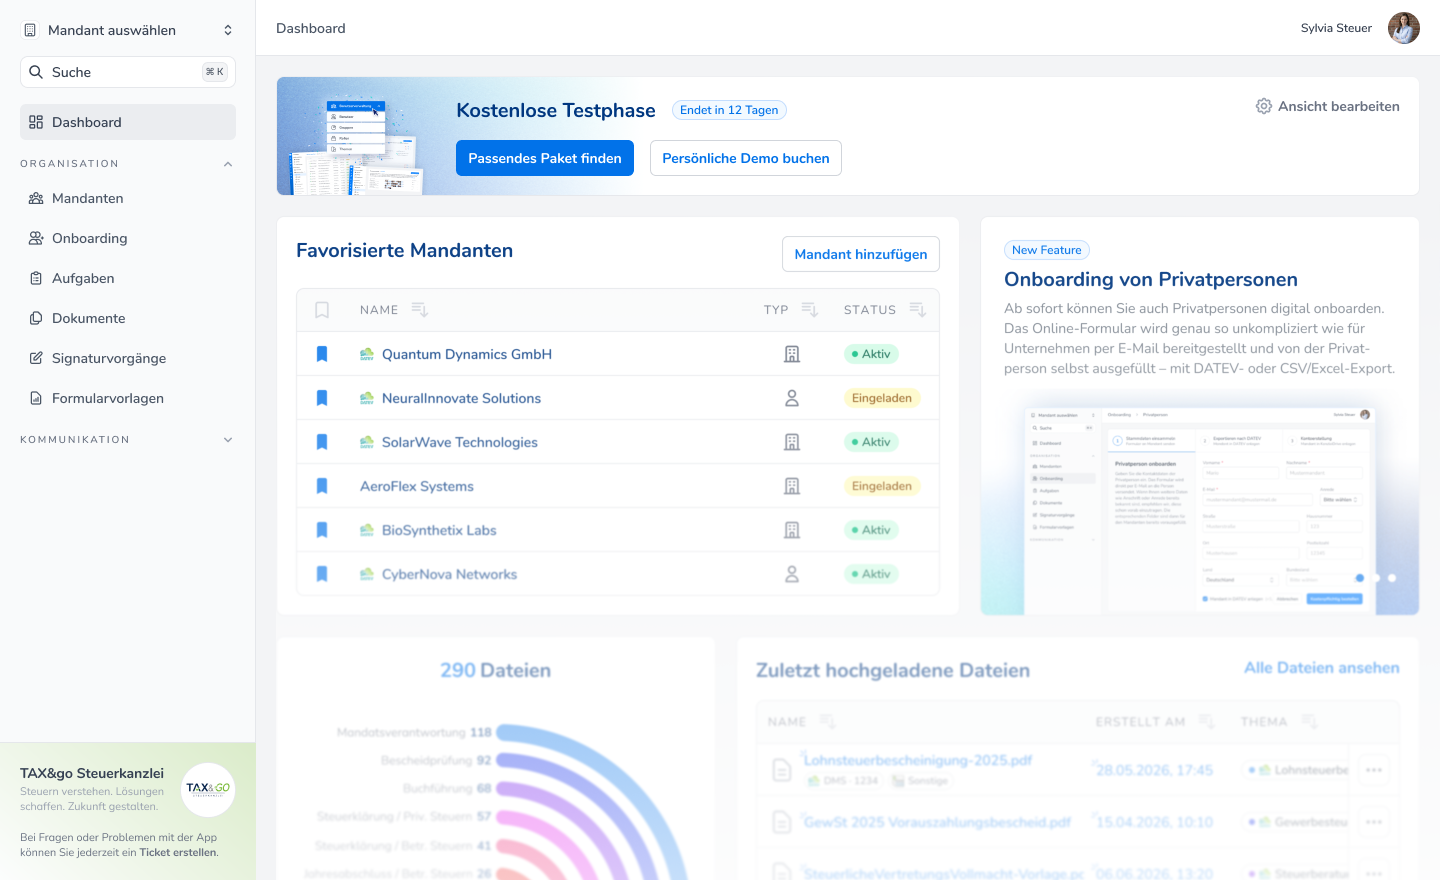Viewport: 1440px width, 880px height.
Task: Click the Dashboard grid icon
Action: (x=36, y=122)
